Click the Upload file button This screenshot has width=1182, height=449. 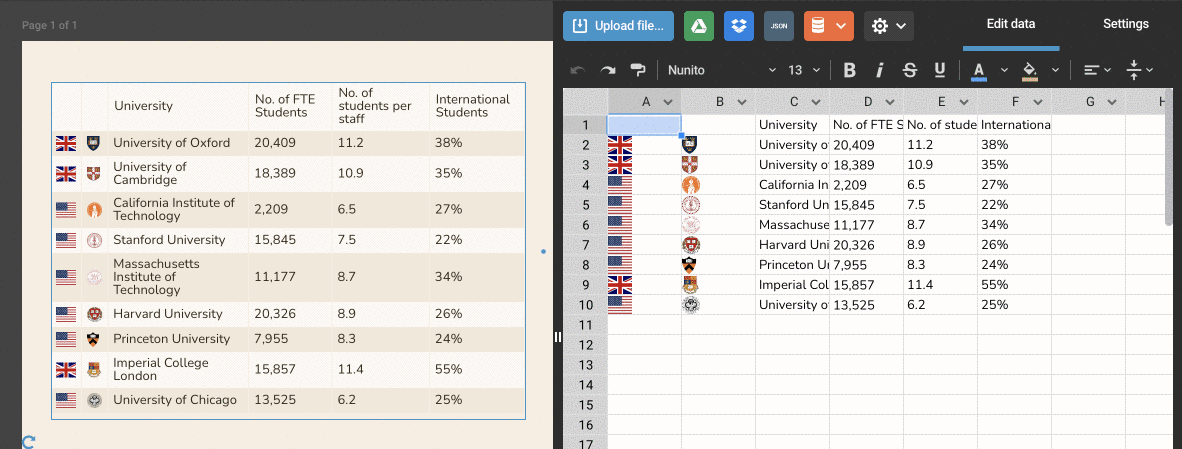pyautogui.click(x=617, y=26)
